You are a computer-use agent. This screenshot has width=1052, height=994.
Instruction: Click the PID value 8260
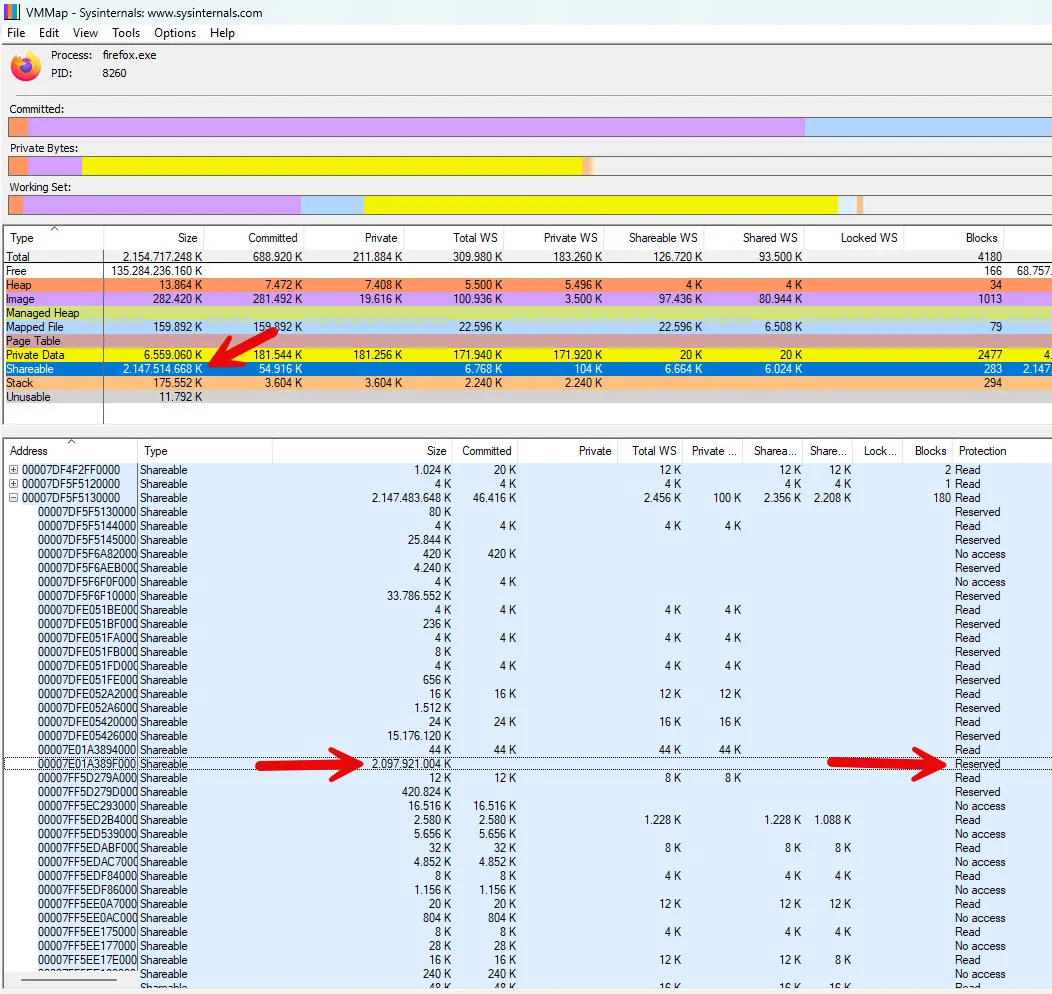click(114, 73)
